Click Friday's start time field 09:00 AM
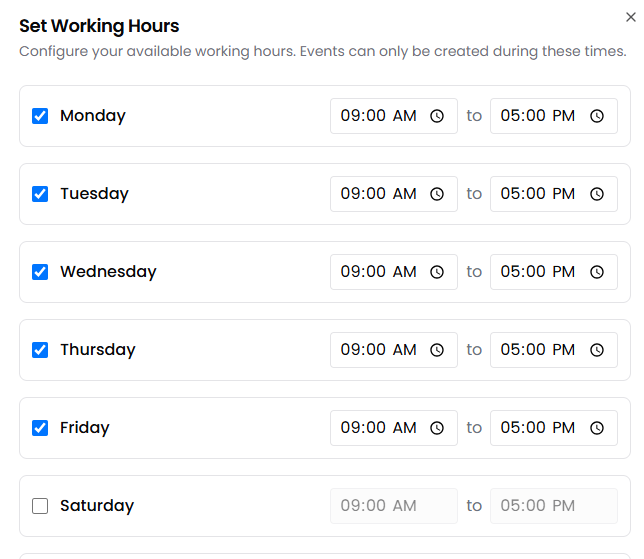This screenshot has height=559, width=644. pyautogui.click(x=378, y=428)
